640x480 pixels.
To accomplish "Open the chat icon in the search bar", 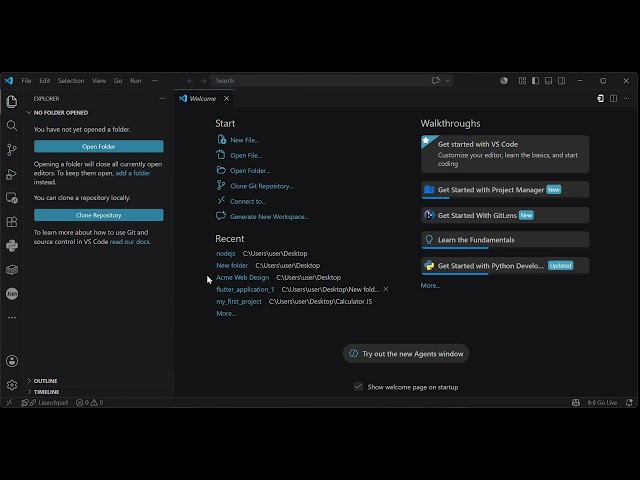I will (x=436, y=80).
